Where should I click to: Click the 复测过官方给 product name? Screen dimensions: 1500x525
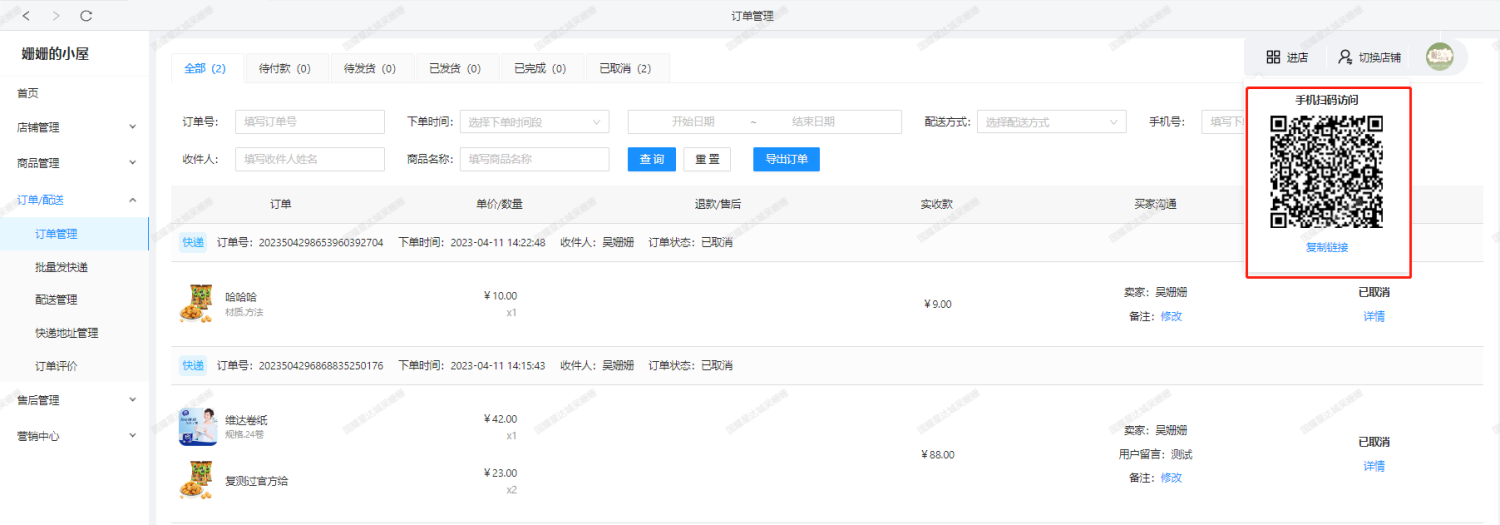point(257,481)
